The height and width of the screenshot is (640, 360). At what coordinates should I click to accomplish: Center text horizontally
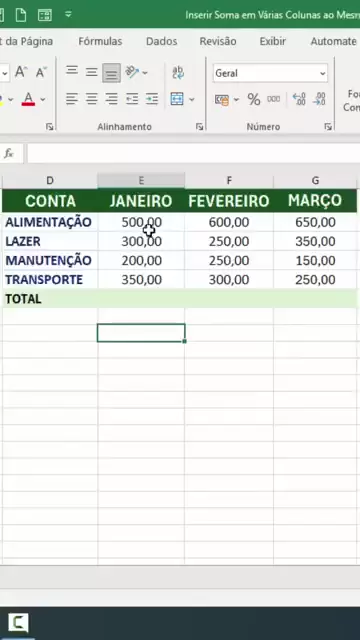coord(91,99)
